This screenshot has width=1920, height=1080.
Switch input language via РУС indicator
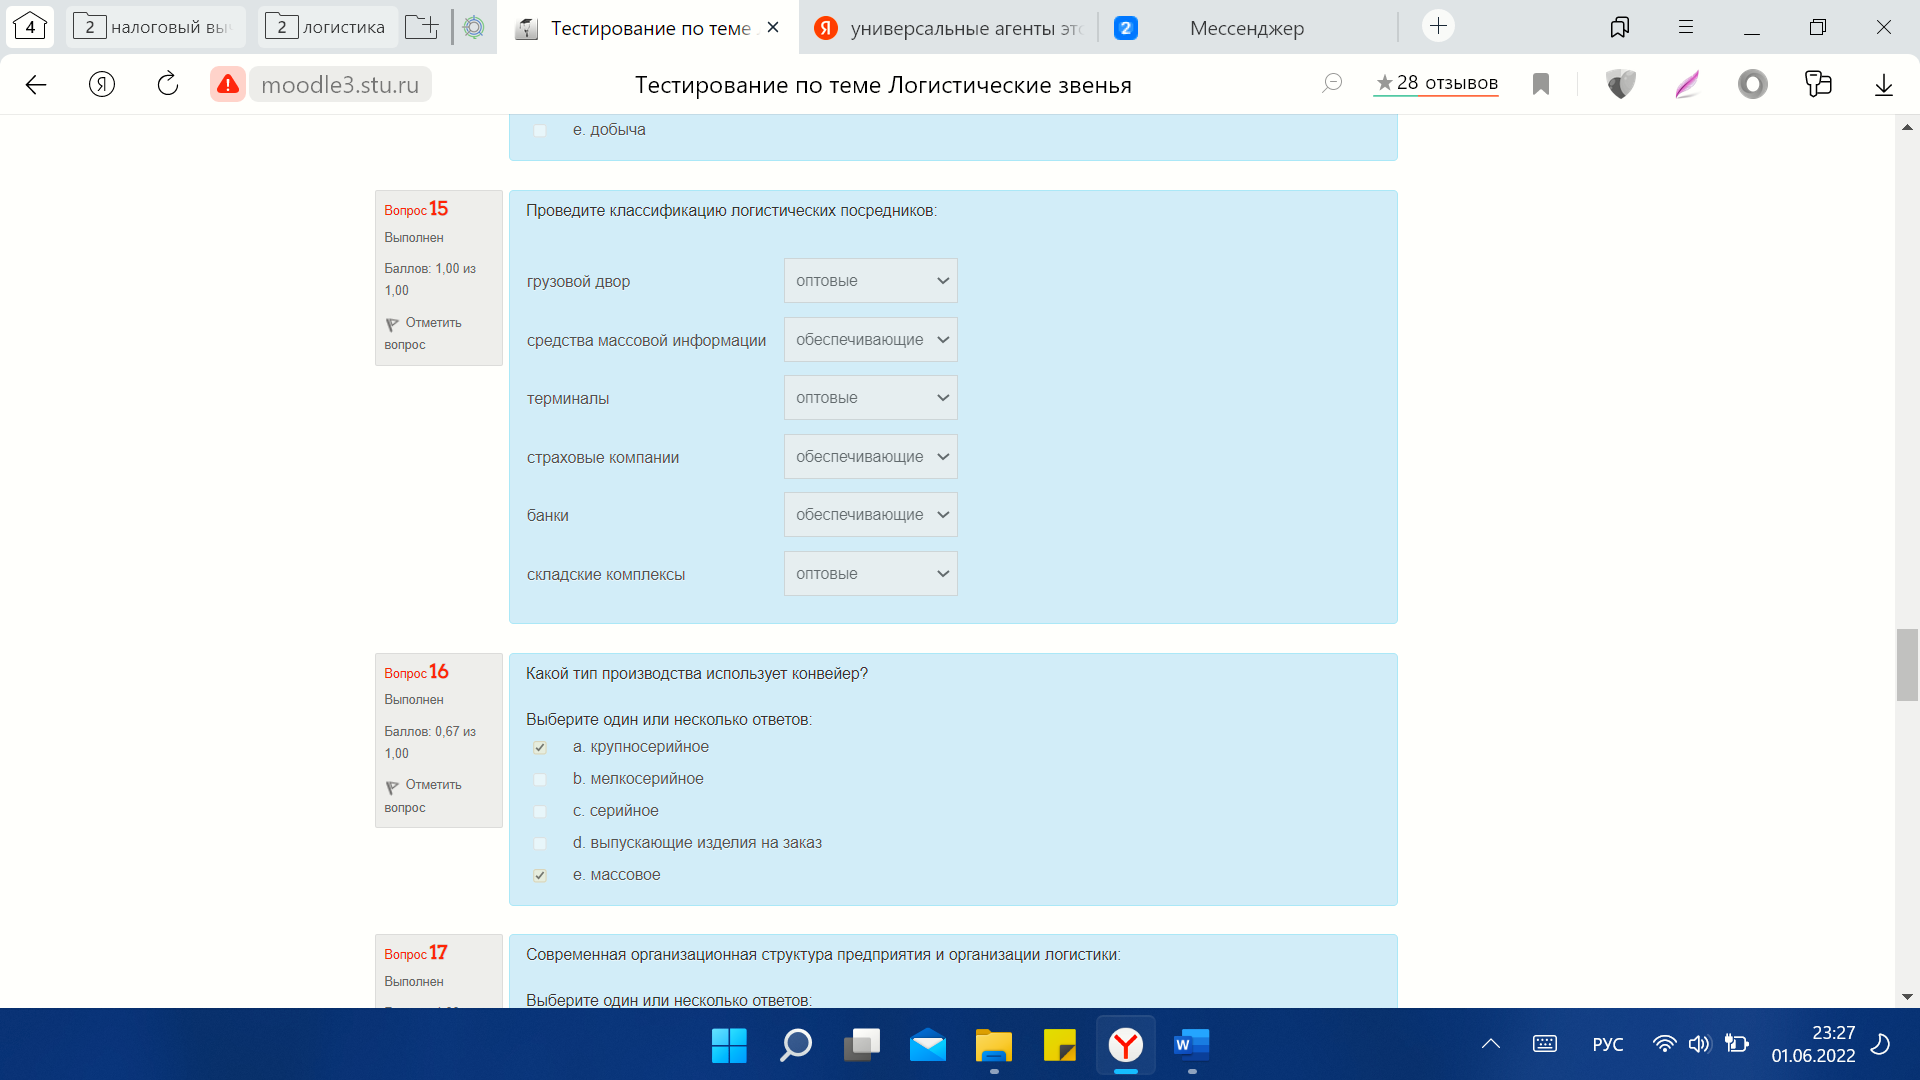[1608, 1044]
